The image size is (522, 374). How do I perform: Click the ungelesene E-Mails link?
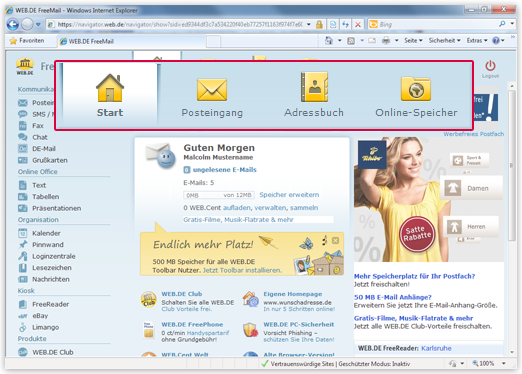[x=225, y=170]
